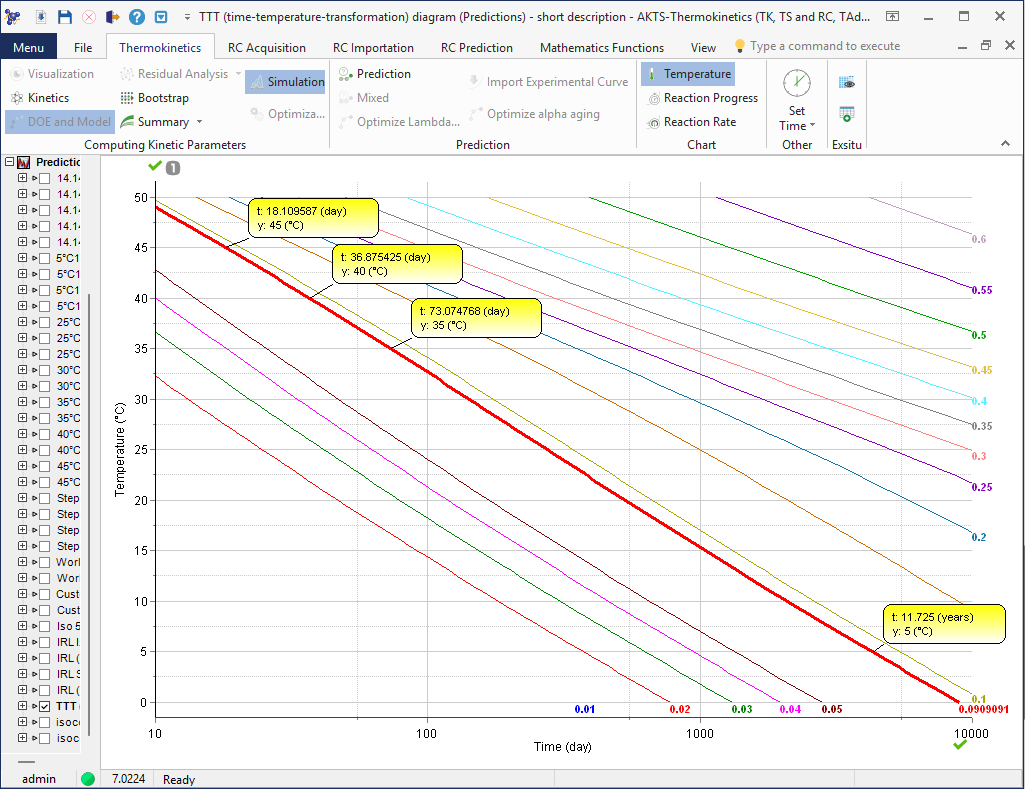Uncheck the TTT tree item checkbox

[44, 706]
